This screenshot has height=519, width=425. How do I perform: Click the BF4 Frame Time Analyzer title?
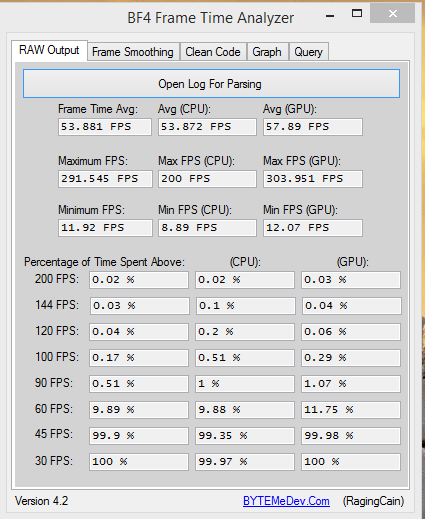(211, 18)
